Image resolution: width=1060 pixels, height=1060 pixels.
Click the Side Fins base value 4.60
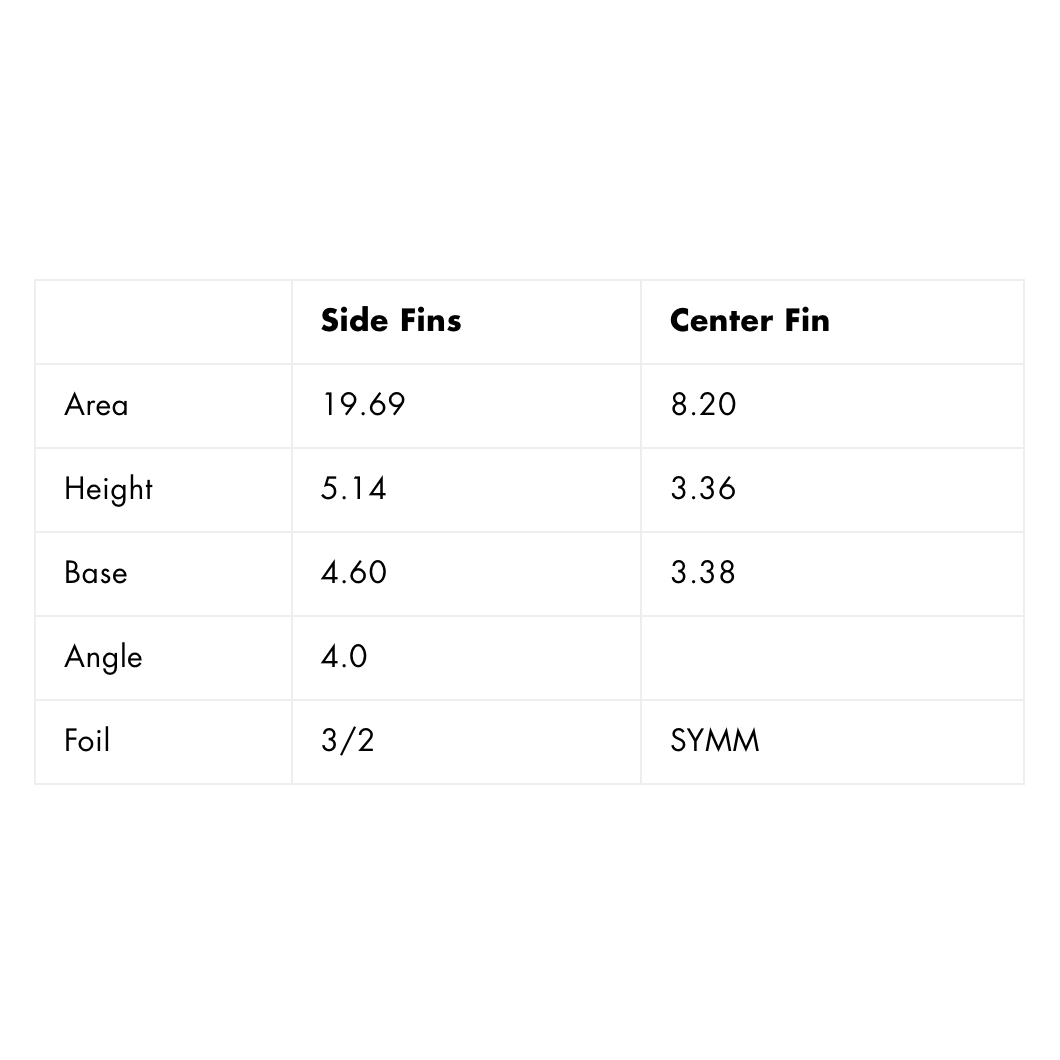coord(353,573)
